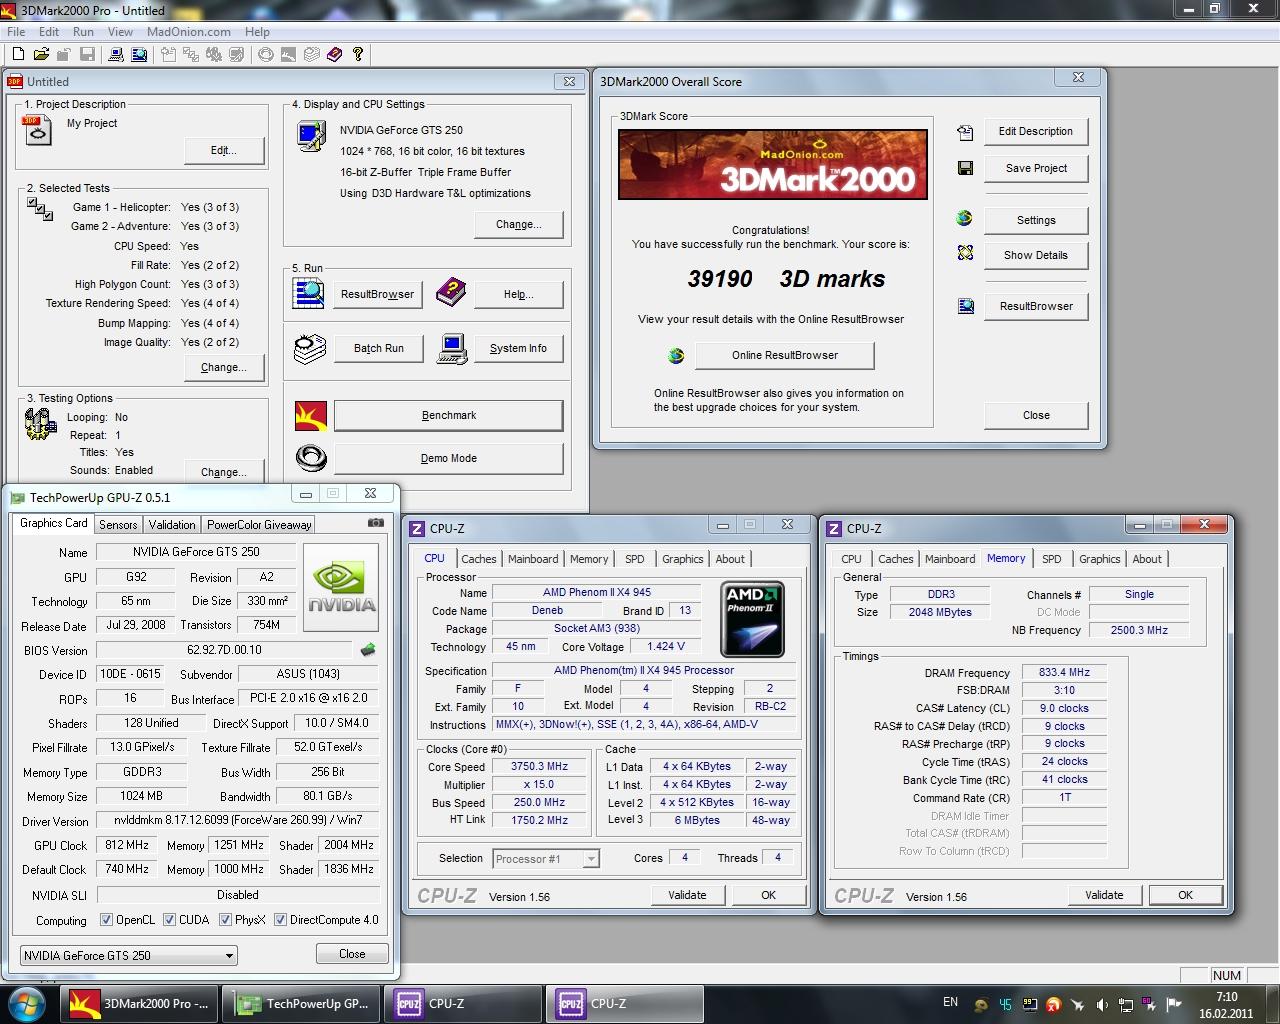Click the yellow question mark toolbar icon
This screenshot has width=1280, height=1024.
pos(358,54)
